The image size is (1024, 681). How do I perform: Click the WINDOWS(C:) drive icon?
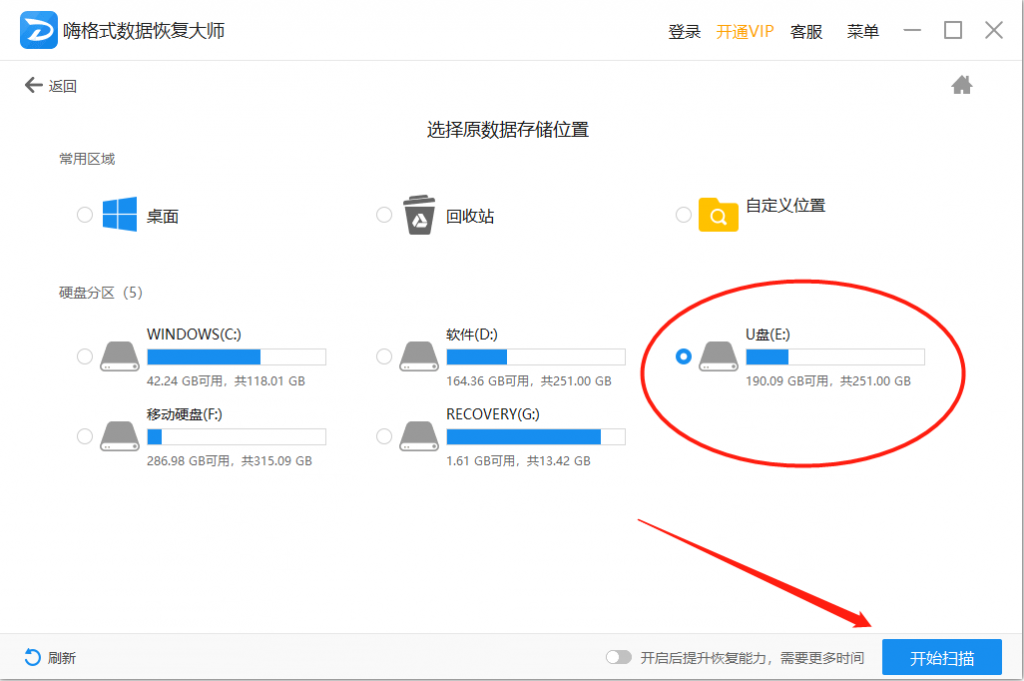[x=120, y=356]
